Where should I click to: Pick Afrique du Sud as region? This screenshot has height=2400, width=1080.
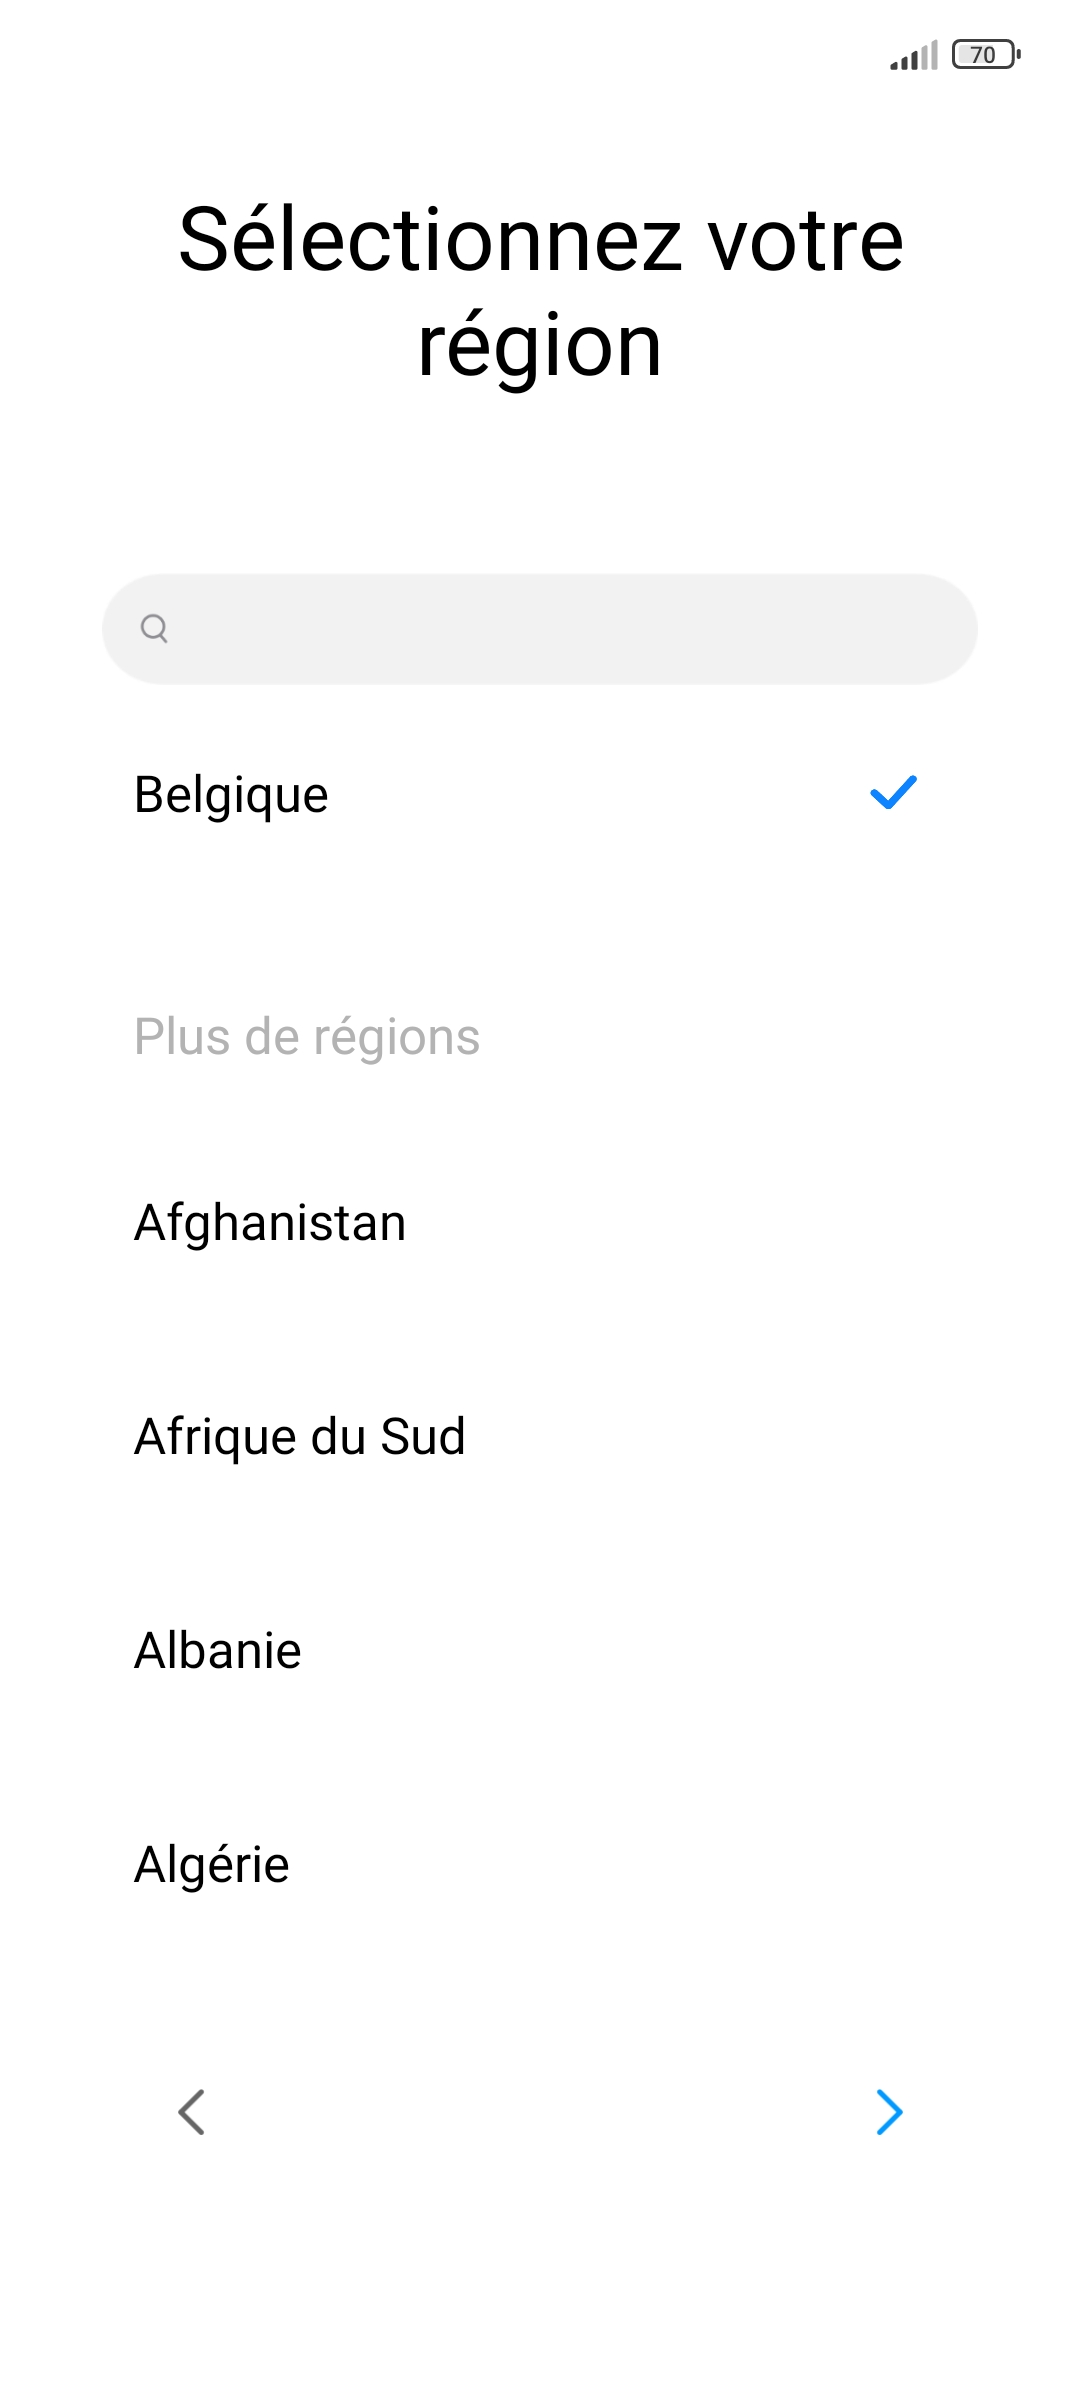[x=300, y=1437]
